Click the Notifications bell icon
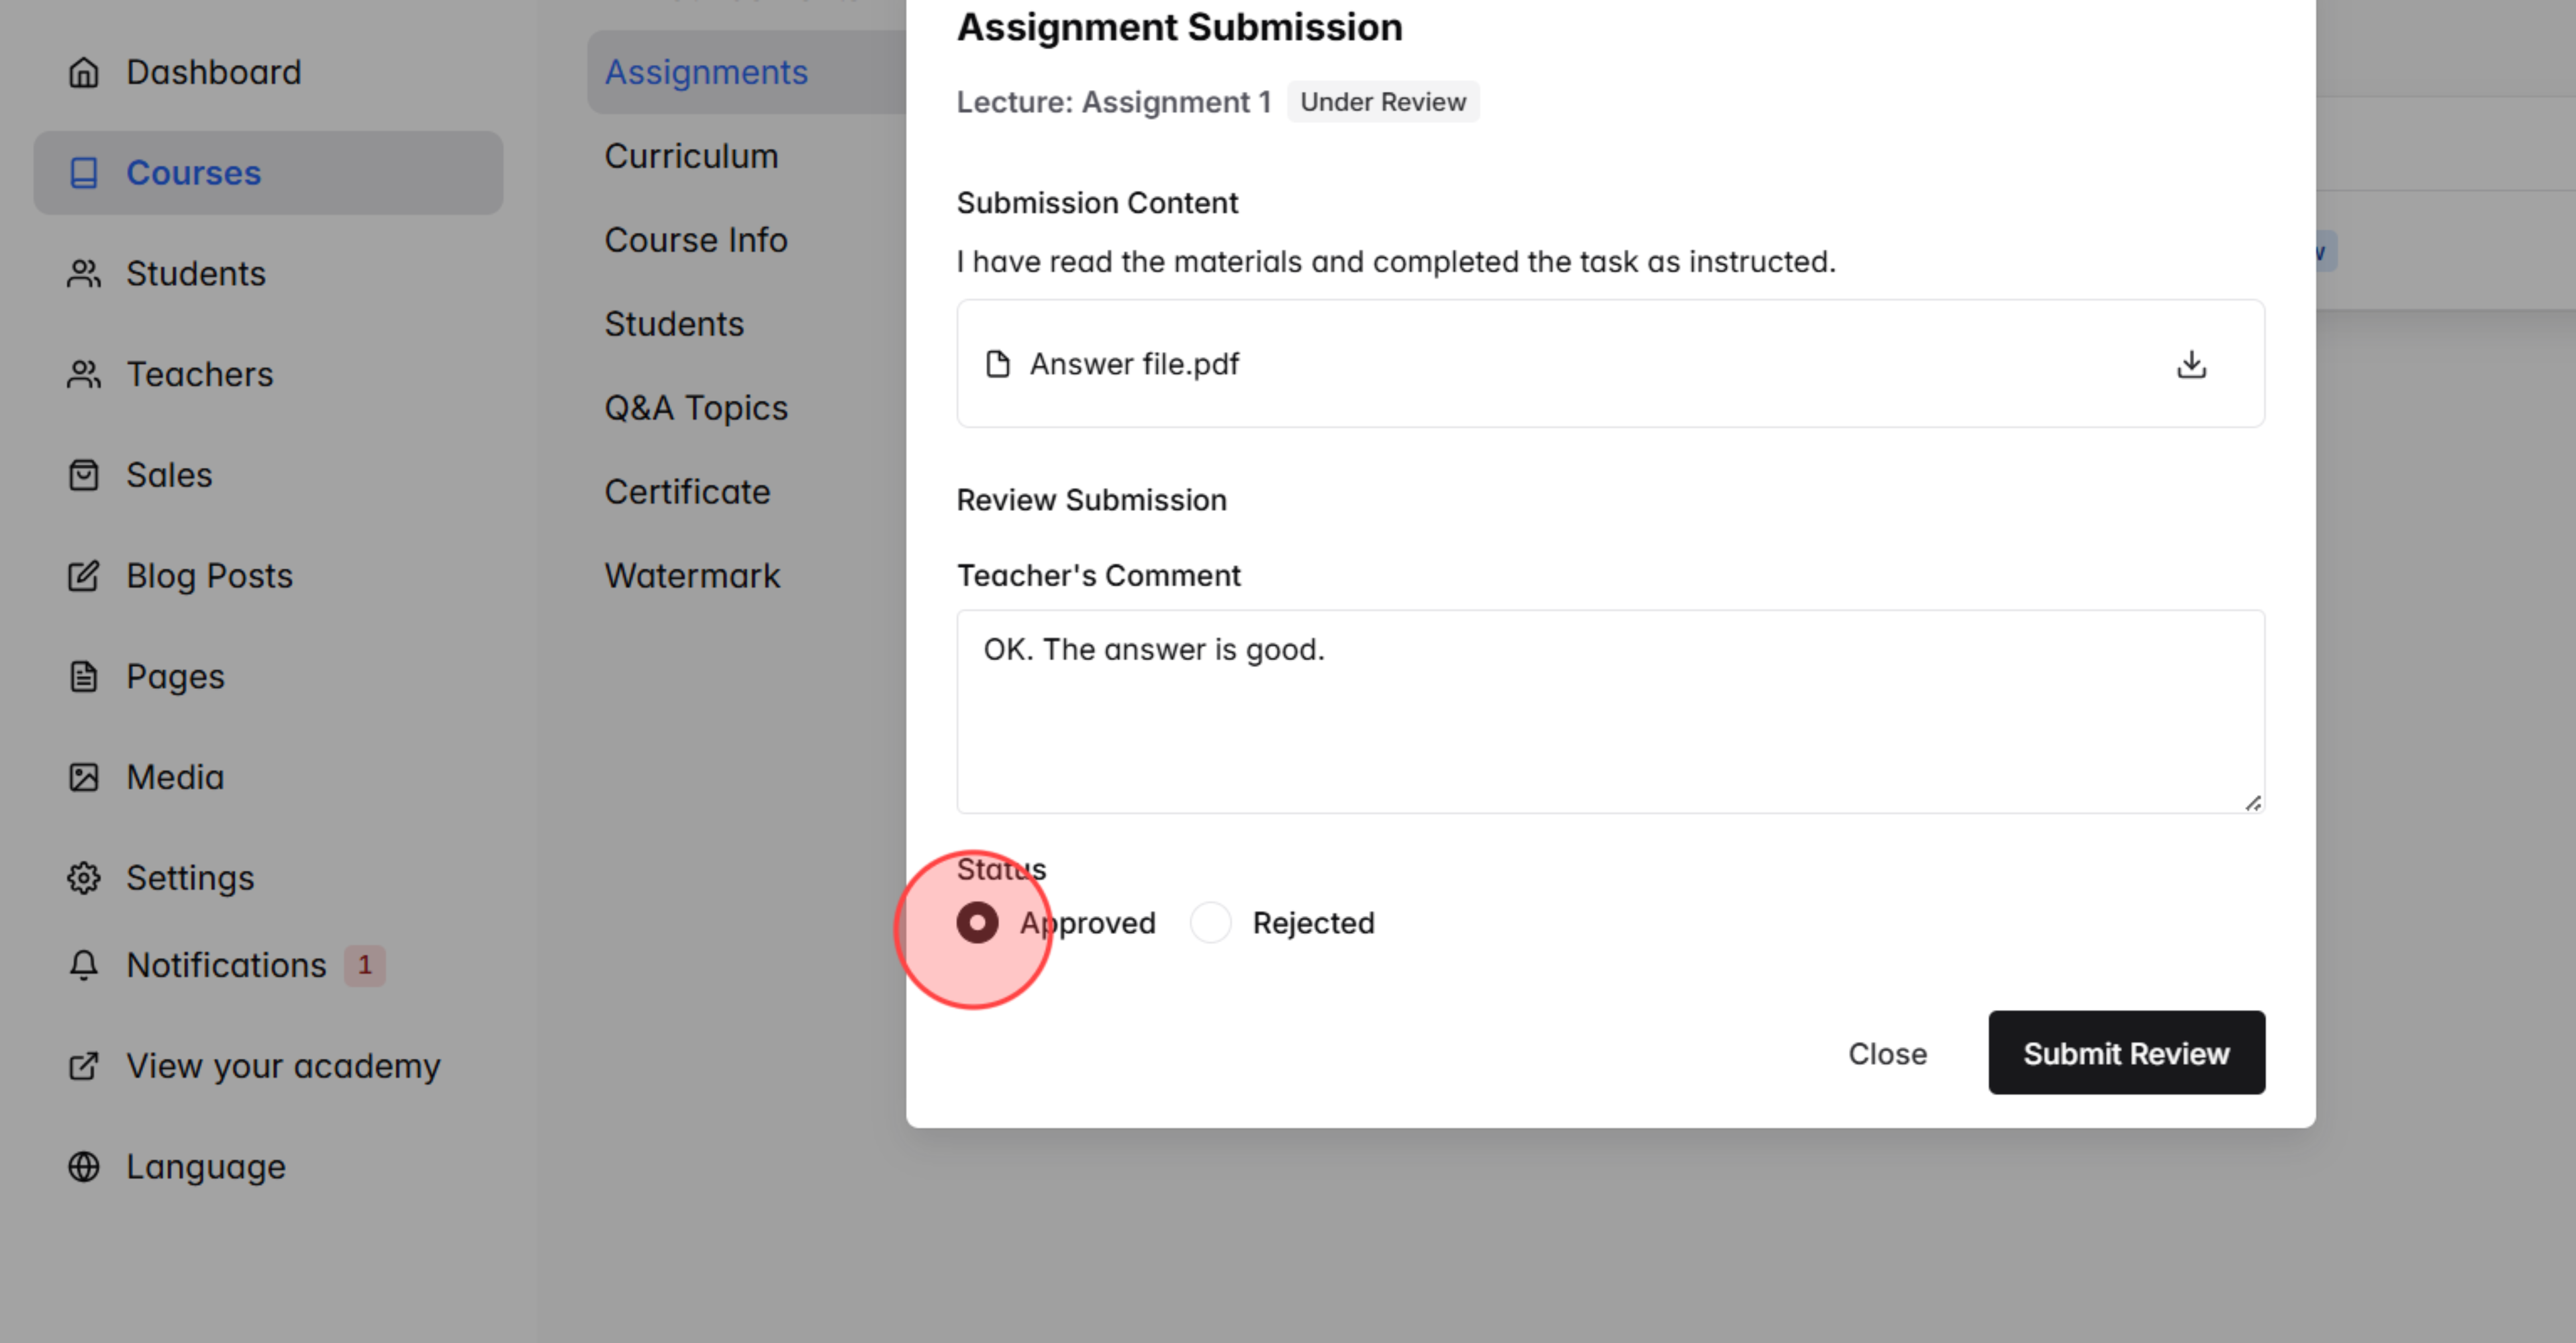The height and width of the screenshot is (1343, 2576). pyautogui.click(x=84, y=965)
